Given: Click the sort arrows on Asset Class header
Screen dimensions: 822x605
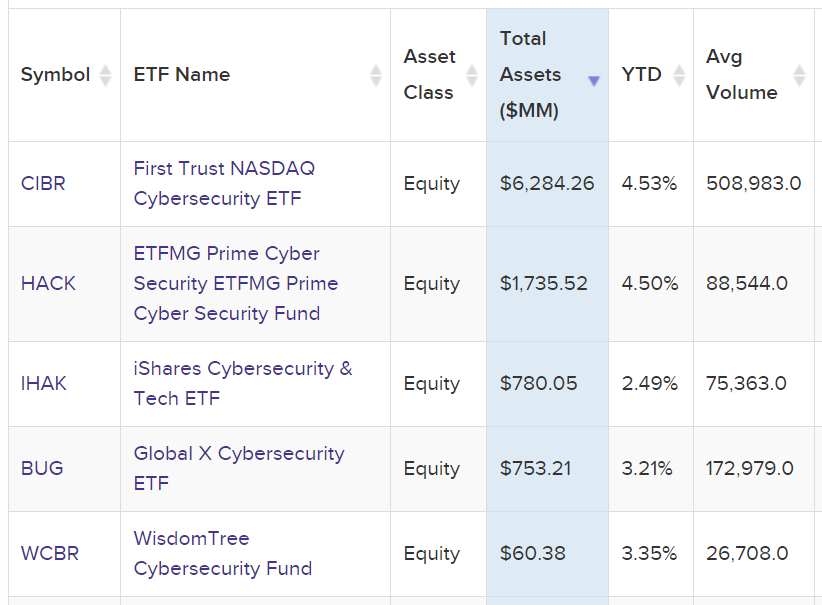Looking at the screenshot, I should pyautogui.click(x=470, y=74).
